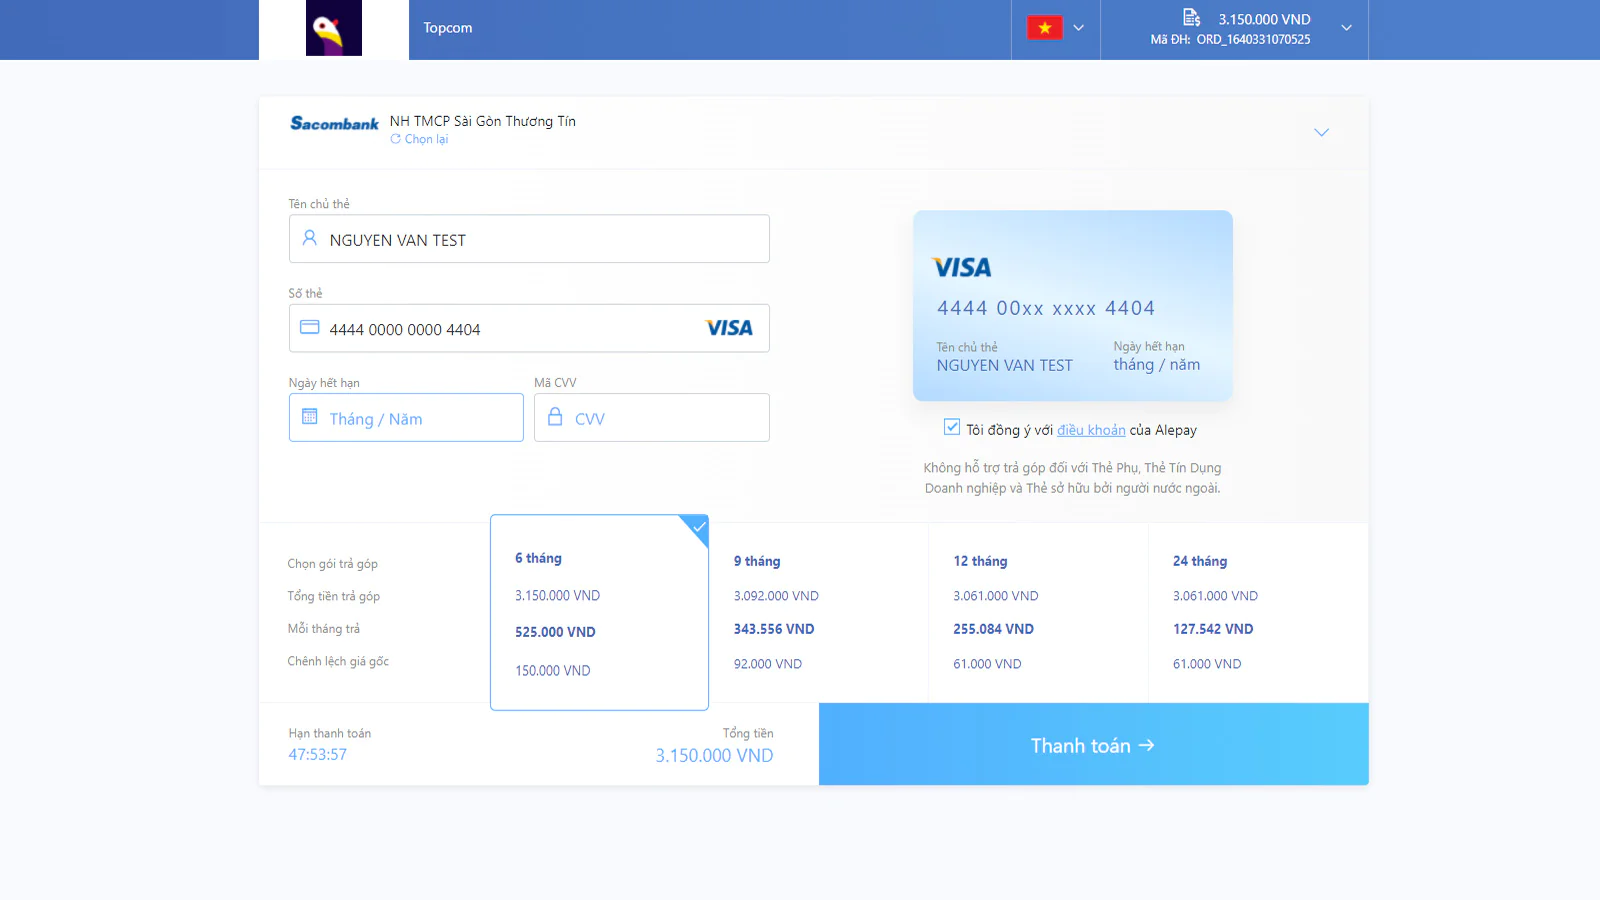Click the Thanh toán payment button
Viewport: 1600px width, 900px height.
1093,744
